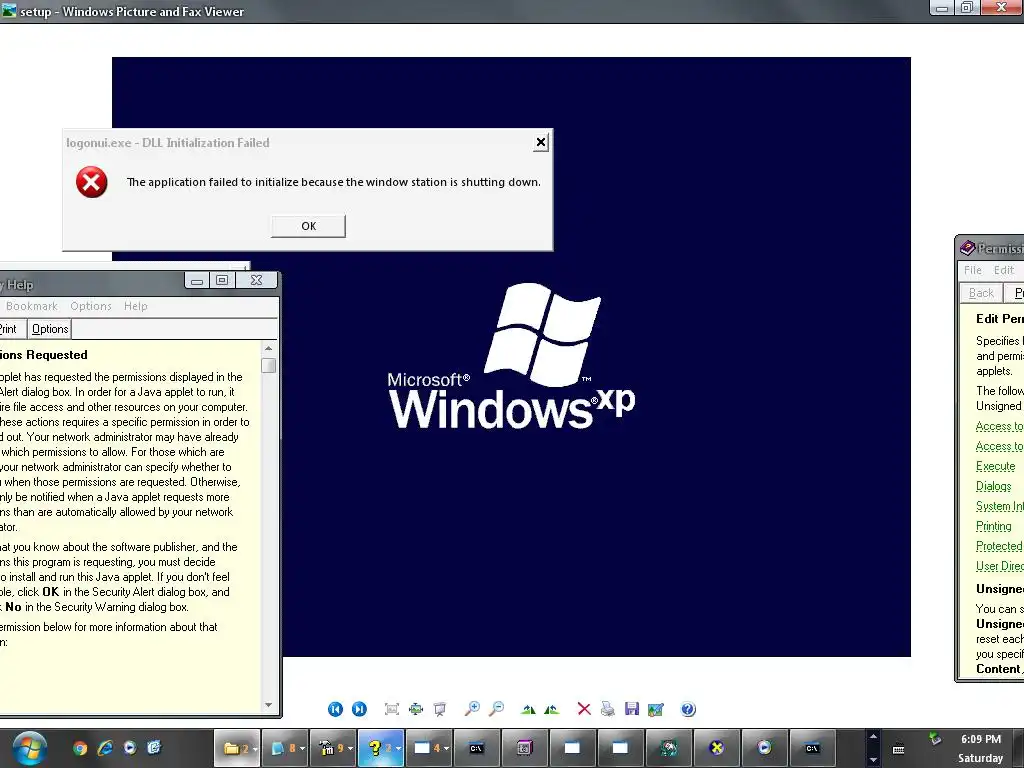Open the viewer Help icon

[688, 709]
